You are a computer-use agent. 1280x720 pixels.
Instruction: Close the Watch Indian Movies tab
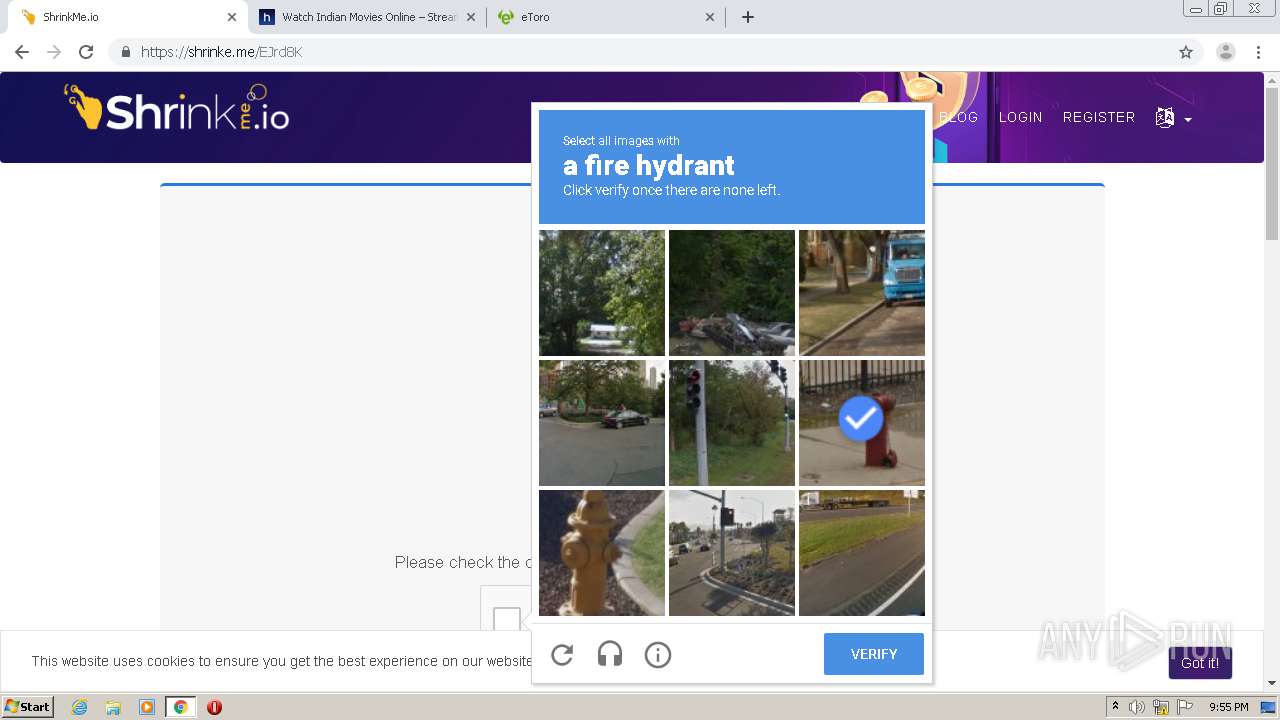tap(471, 17)
